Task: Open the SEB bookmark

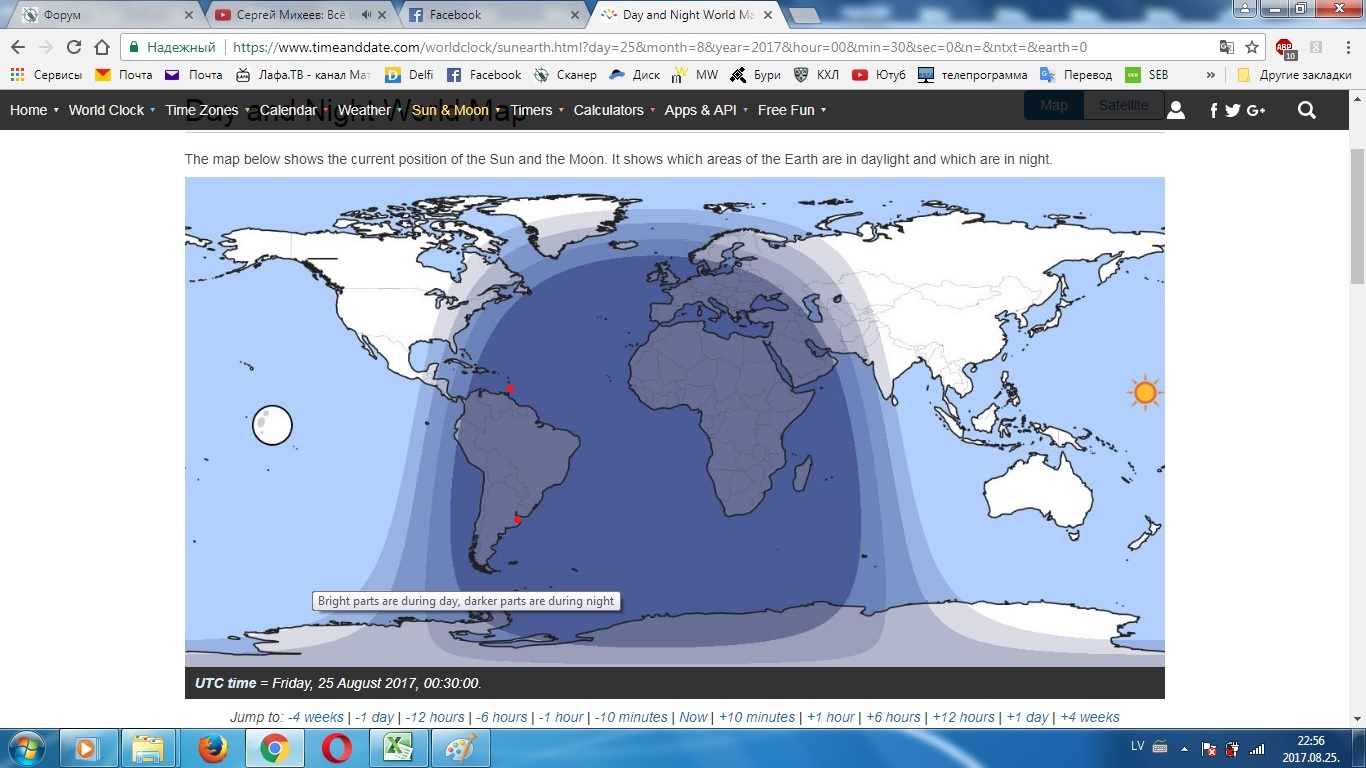Action: (1147, 75)
